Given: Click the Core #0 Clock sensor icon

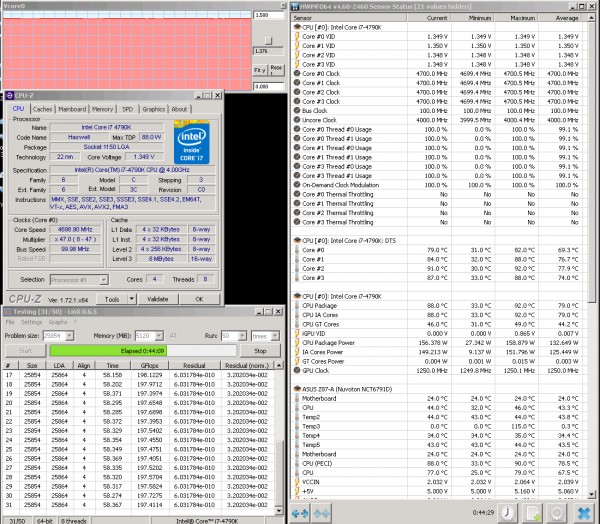Looking at the screenshot, I should [x=297, y=73].
